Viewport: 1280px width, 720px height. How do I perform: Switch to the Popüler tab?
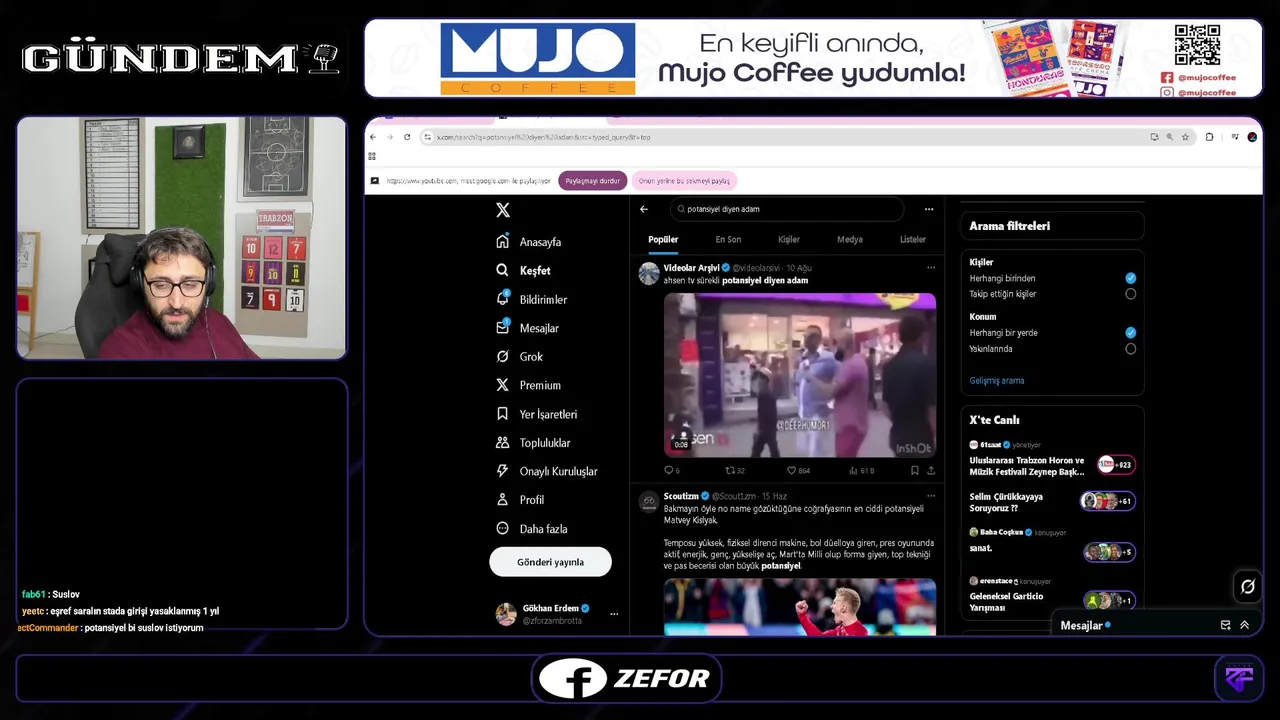tap(663, 240)
